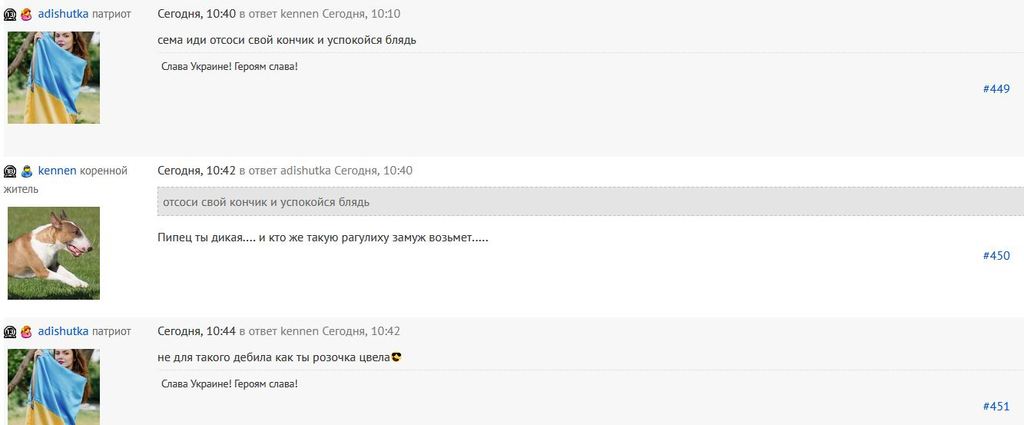
Task: Open the #451 post permalink
Action: [996, 406]
